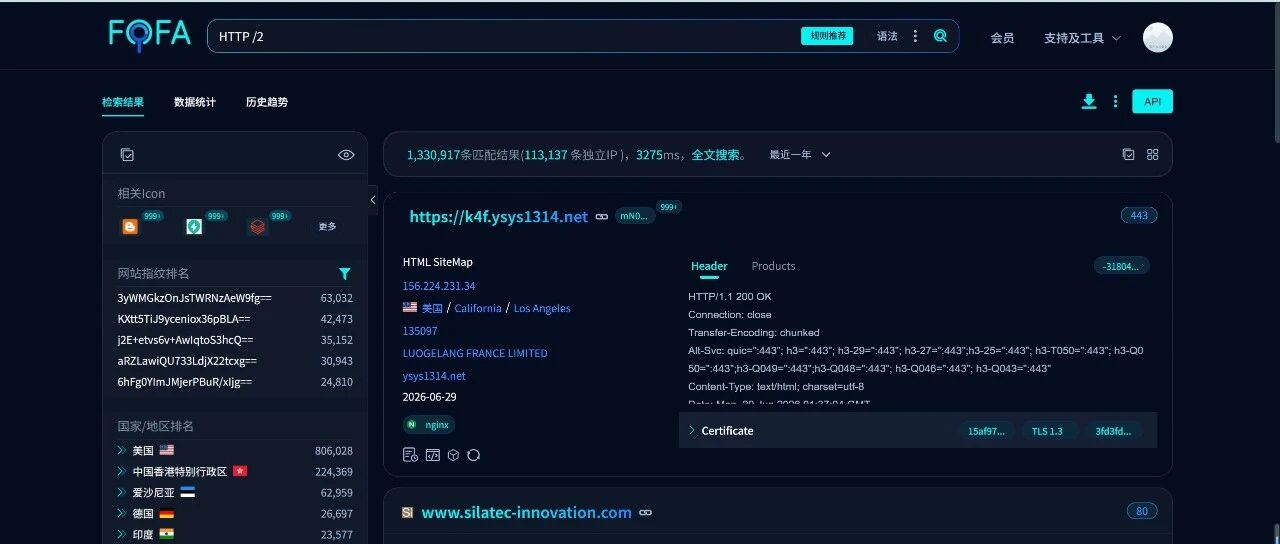1280x544 pixels.
Task: Select the orange Blogger related icon
Action: point(130,227)
